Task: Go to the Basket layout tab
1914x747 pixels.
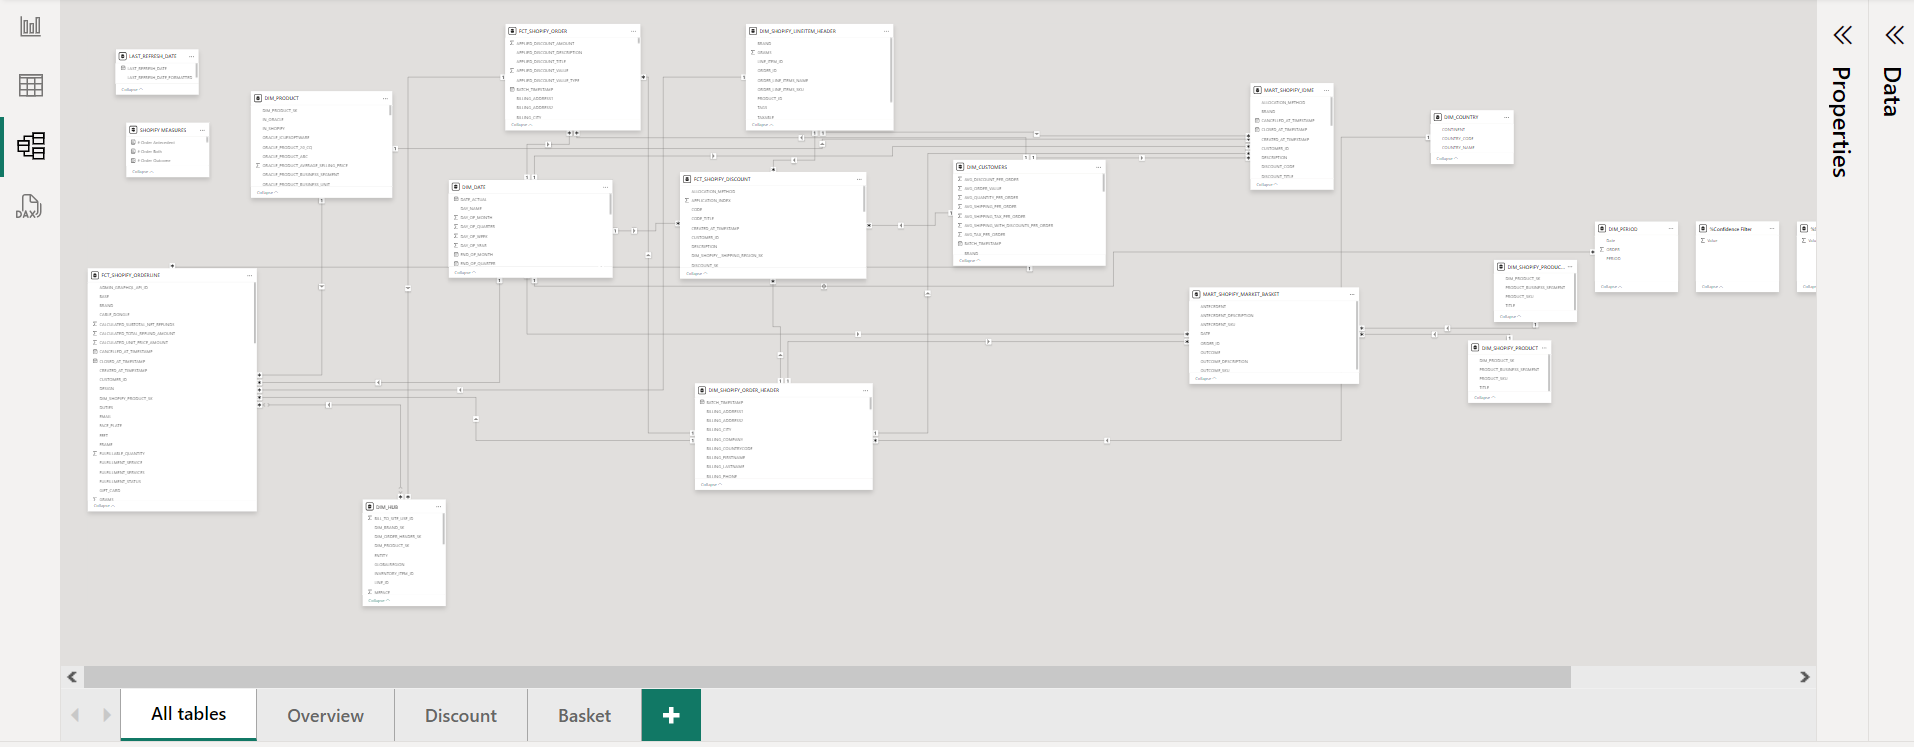Action: point(584,715)
